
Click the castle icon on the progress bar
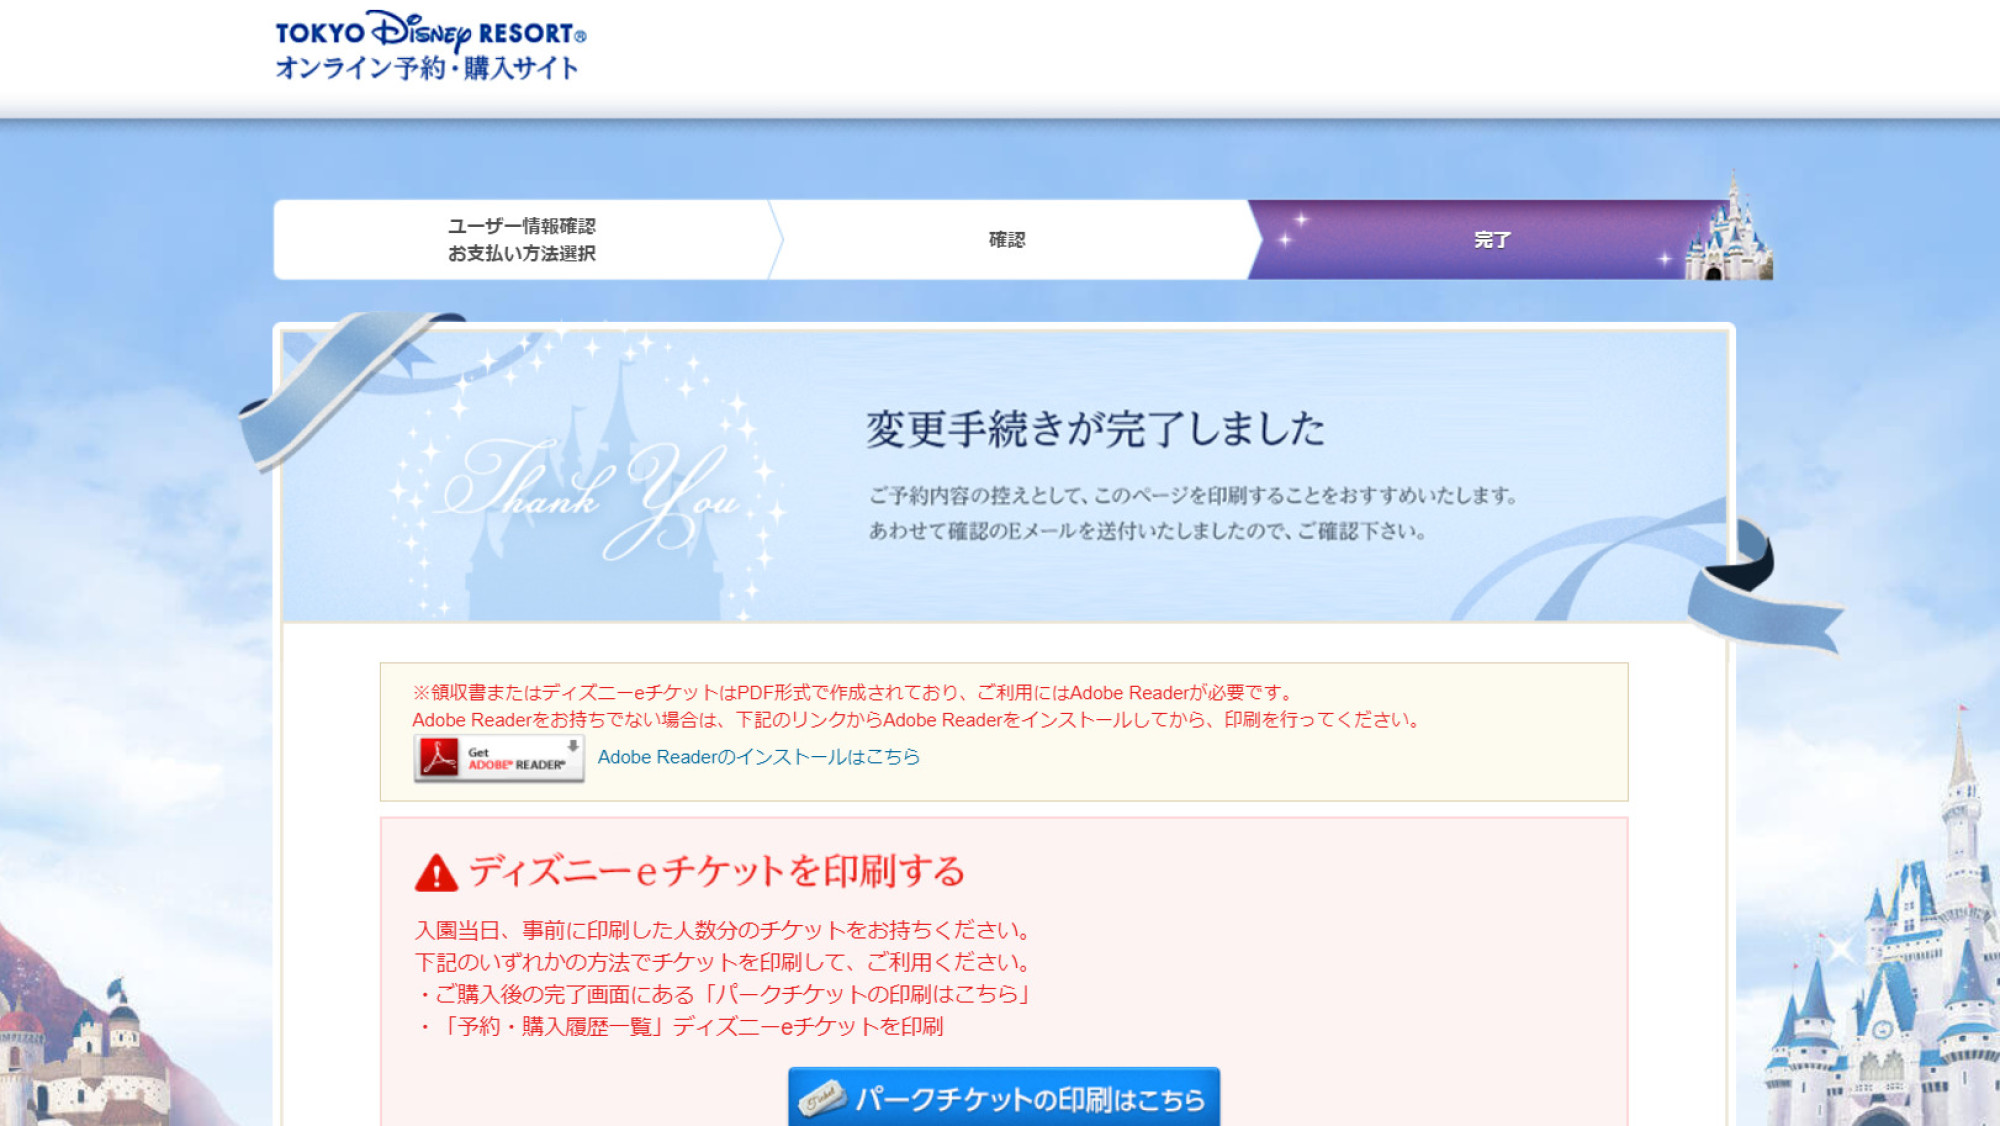click(x=1729, y=227)
